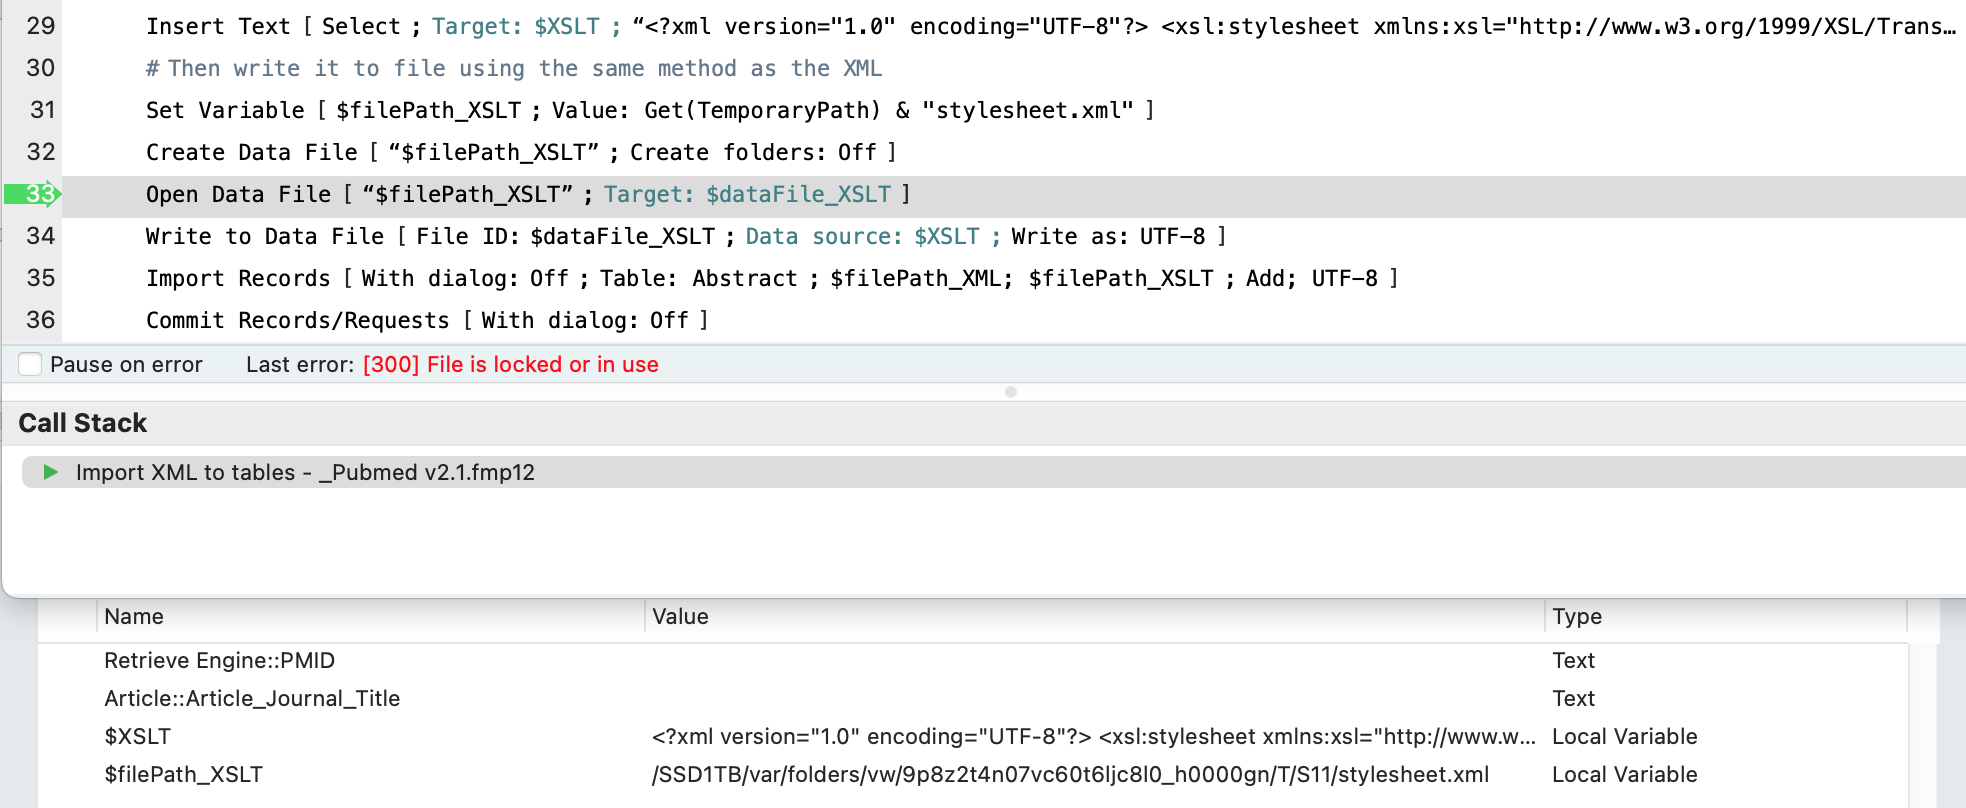The image size is (1966, 808).
Task: Select the Import Records step line 35
Action: tap(1013, 278)
